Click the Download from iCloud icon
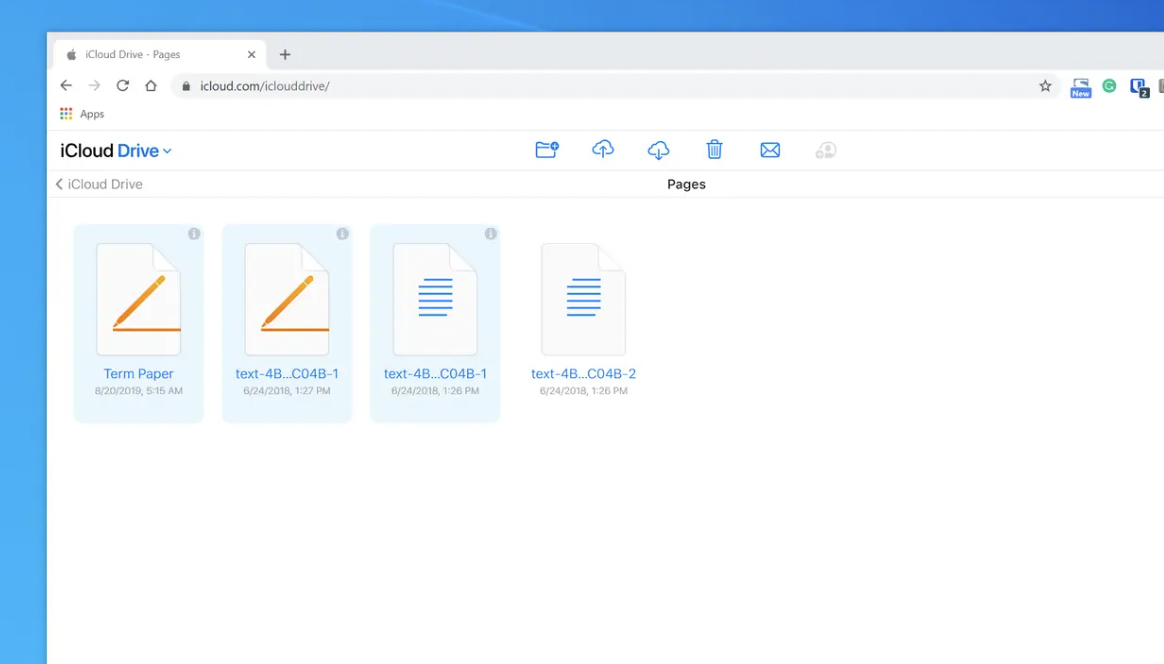The width and height of the screenshot is (1164, 664). 658,150
